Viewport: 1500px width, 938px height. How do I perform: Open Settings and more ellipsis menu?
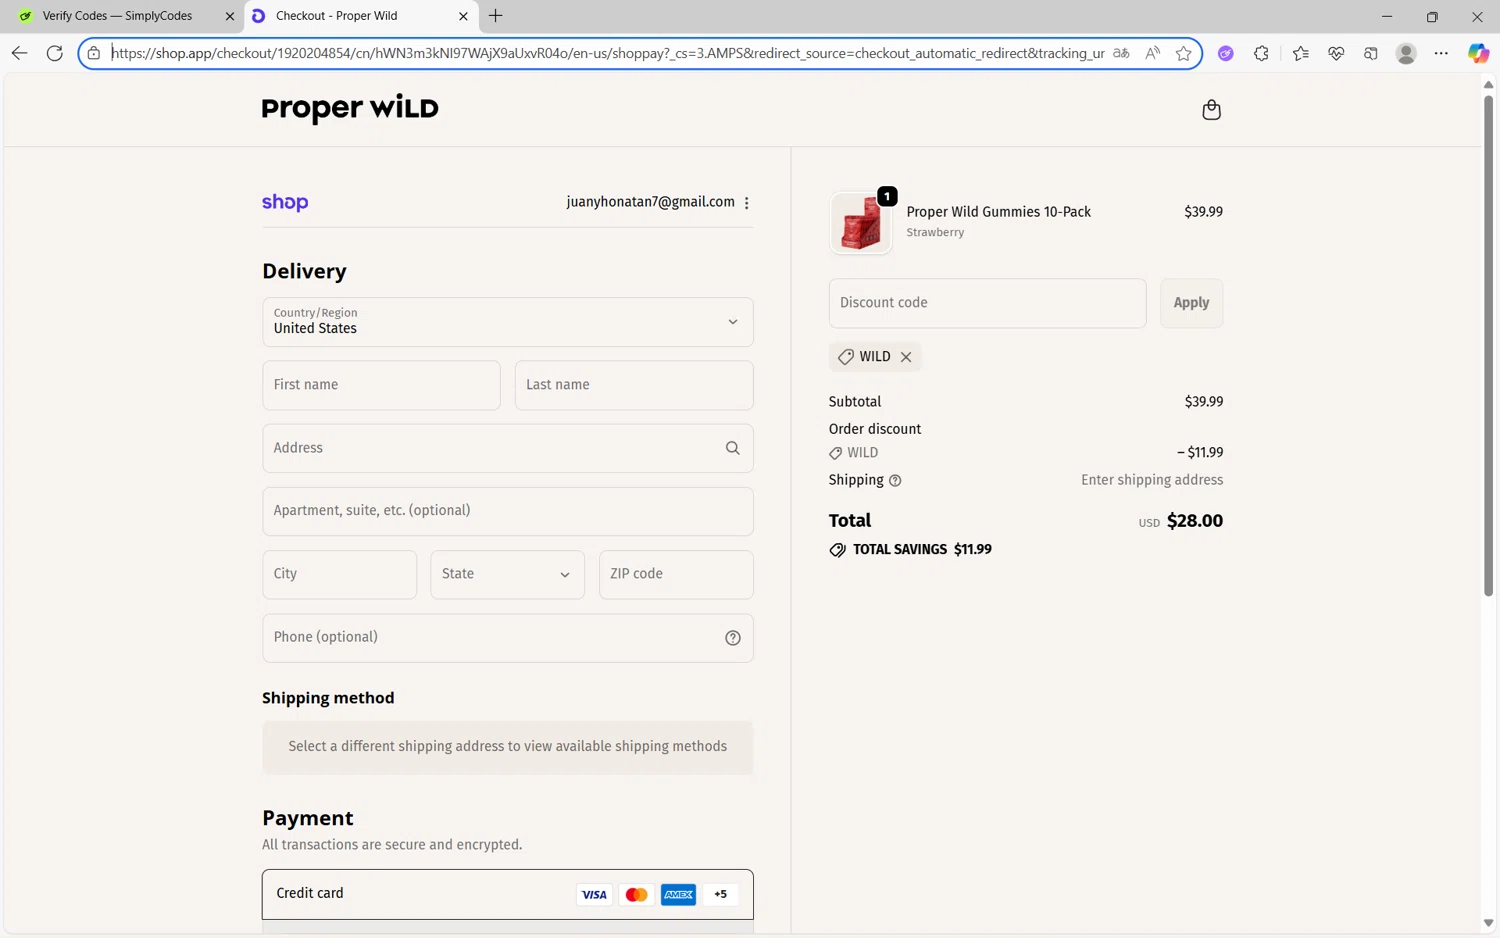[1441, 53]
